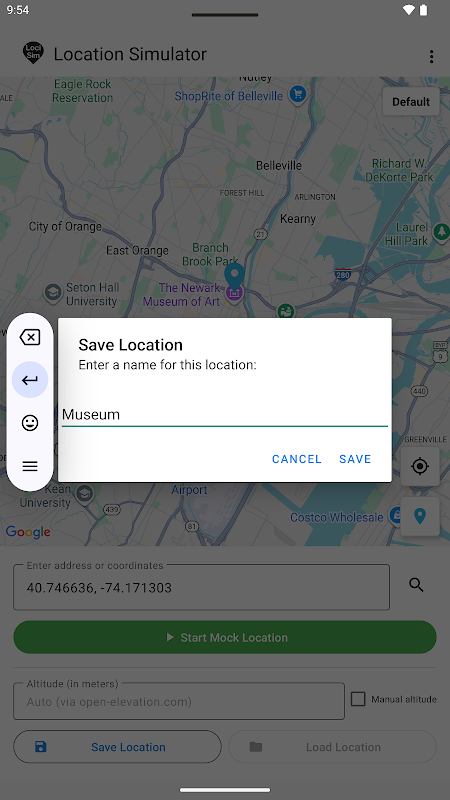Tap the Load Location folder button
Image resolution: width=450 pixels, height=800 pixels.
[x=333, y=747]
